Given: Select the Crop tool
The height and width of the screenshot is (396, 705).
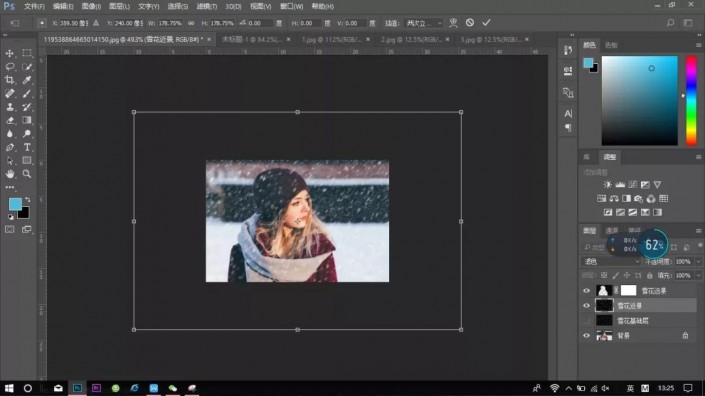Looking at the screenshot, I should click(9, 80).
